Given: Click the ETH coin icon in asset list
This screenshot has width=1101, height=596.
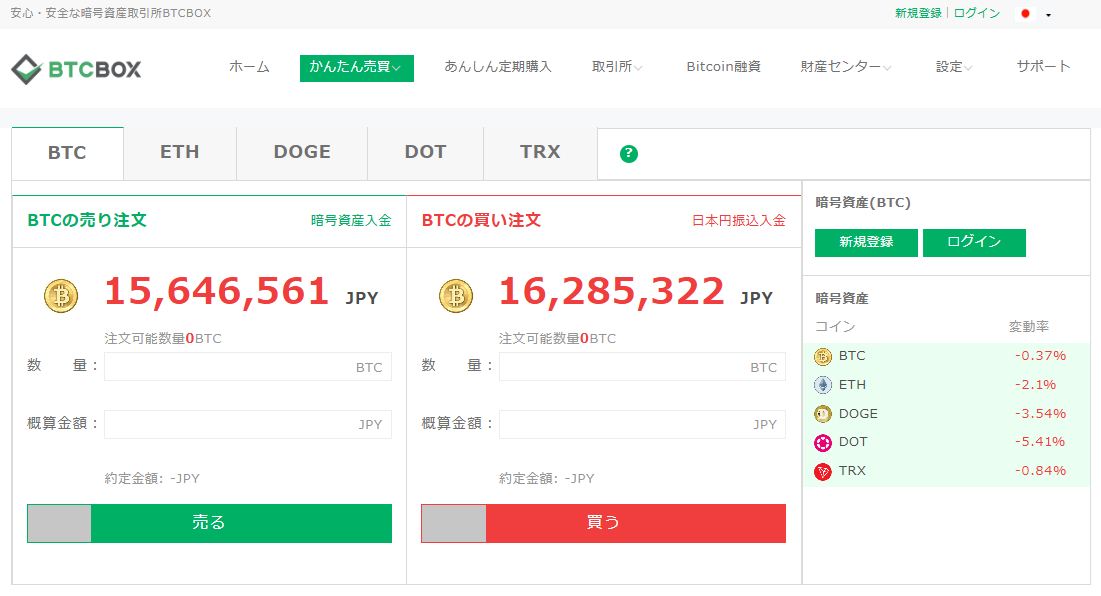Looking at the screenshot, I should [822, 385].
